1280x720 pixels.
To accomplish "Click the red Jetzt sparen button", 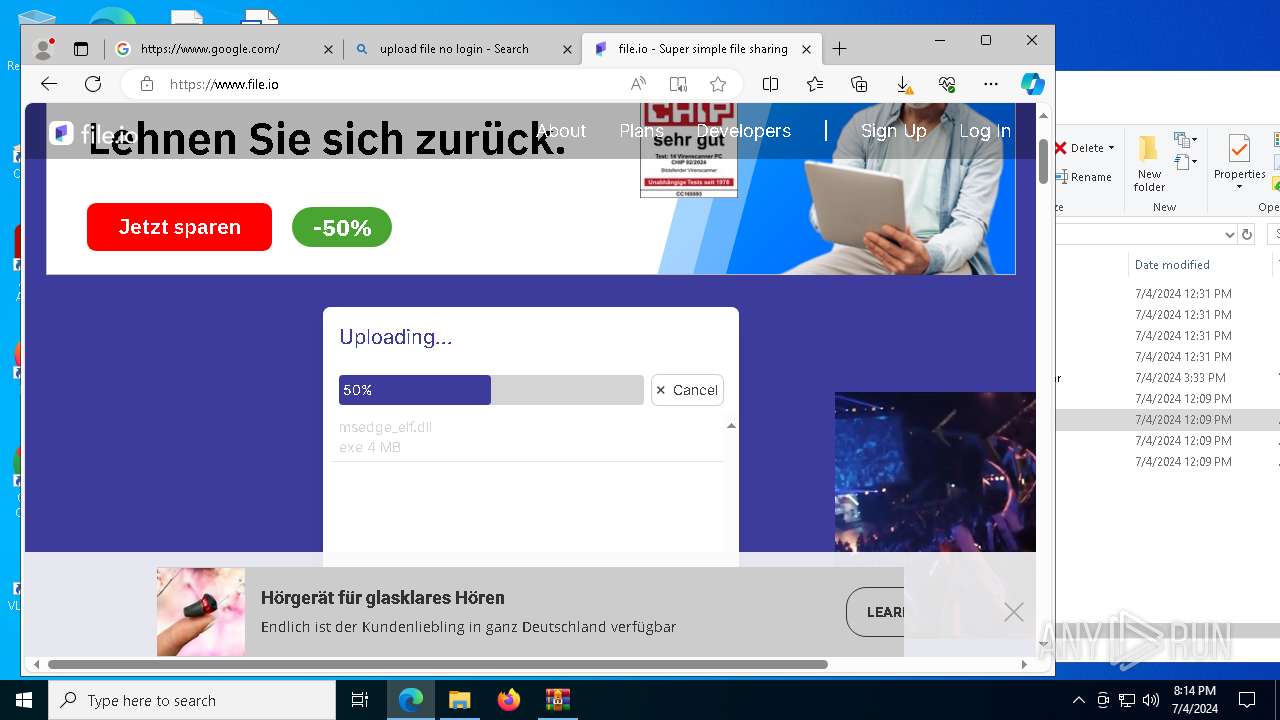I will [179, 227].
